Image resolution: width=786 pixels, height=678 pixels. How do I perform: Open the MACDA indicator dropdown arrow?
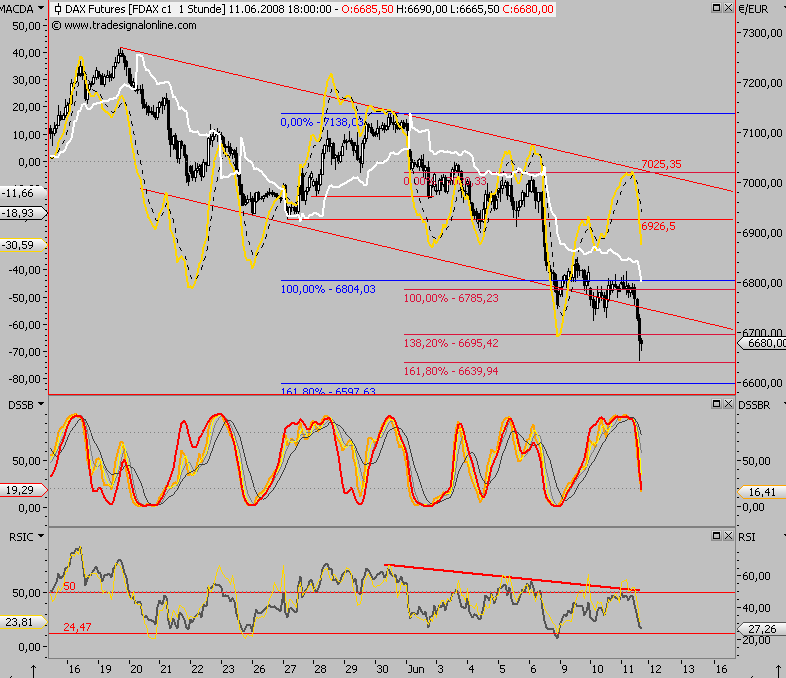(x=41, y=8)
